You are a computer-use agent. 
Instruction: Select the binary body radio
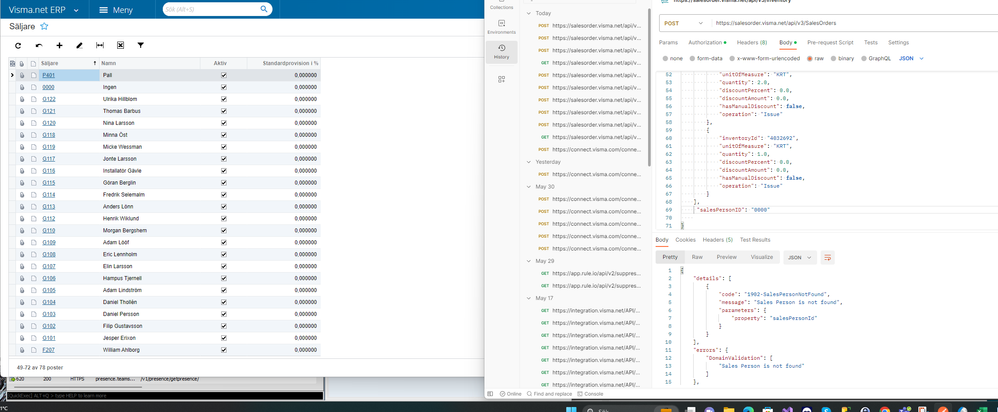[x=833, y=58]
